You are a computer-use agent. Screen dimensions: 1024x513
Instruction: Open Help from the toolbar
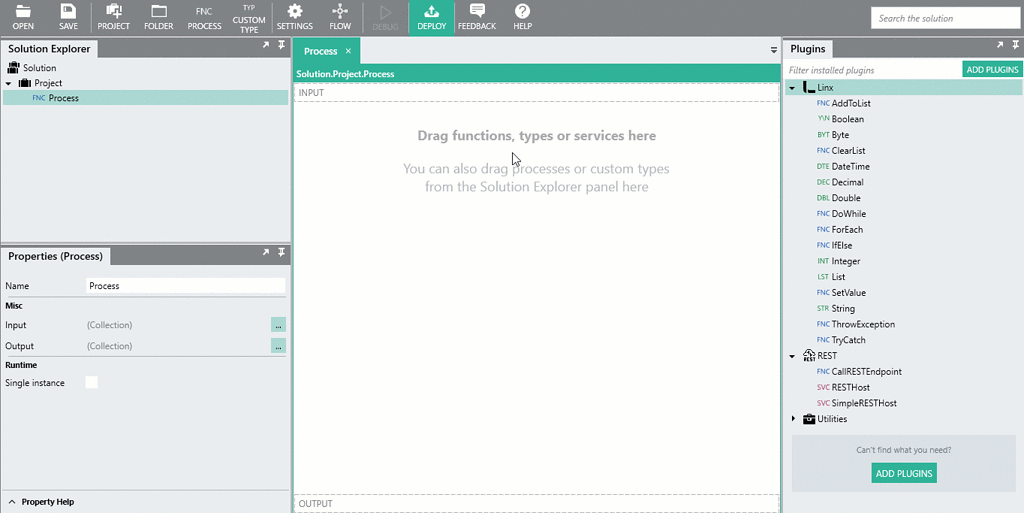(x=522, y=18)
